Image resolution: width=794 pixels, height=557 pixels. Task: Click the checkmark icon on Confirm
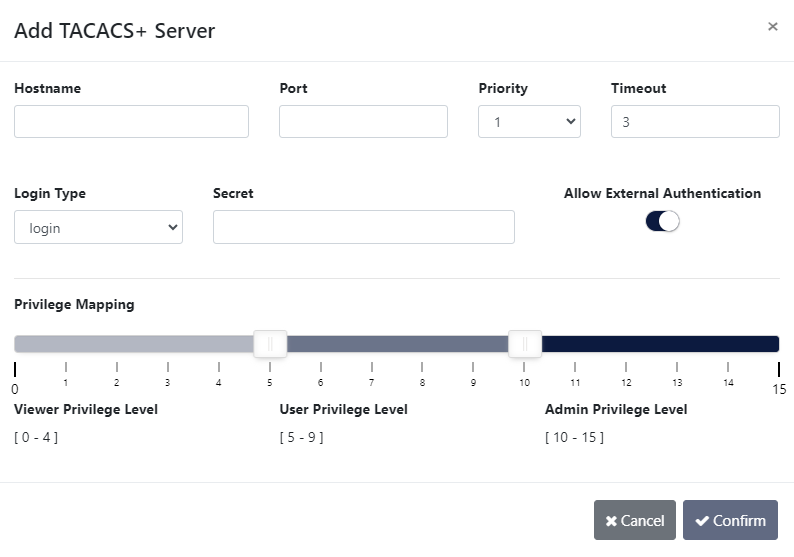coord(702,521)
